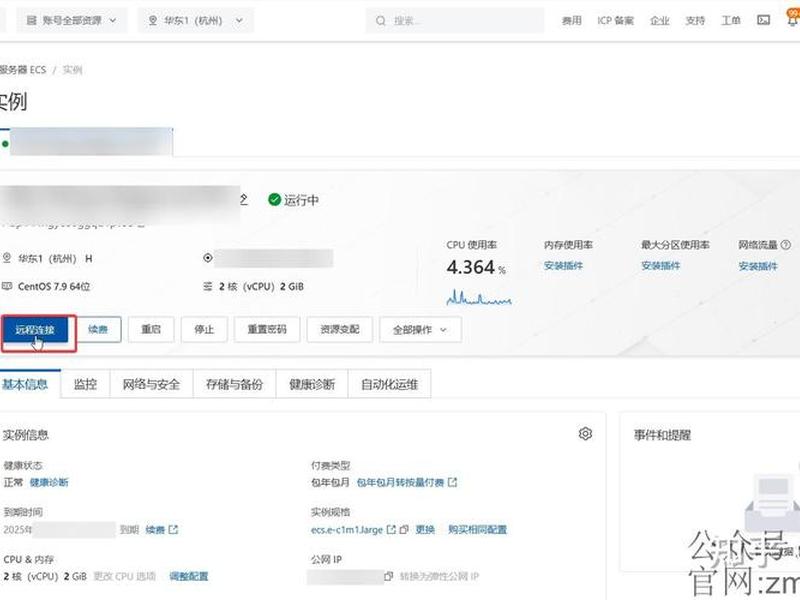Click 购买相同配置 link
Image resolution: width=800 pixels, height=600 pixels.
478,530
